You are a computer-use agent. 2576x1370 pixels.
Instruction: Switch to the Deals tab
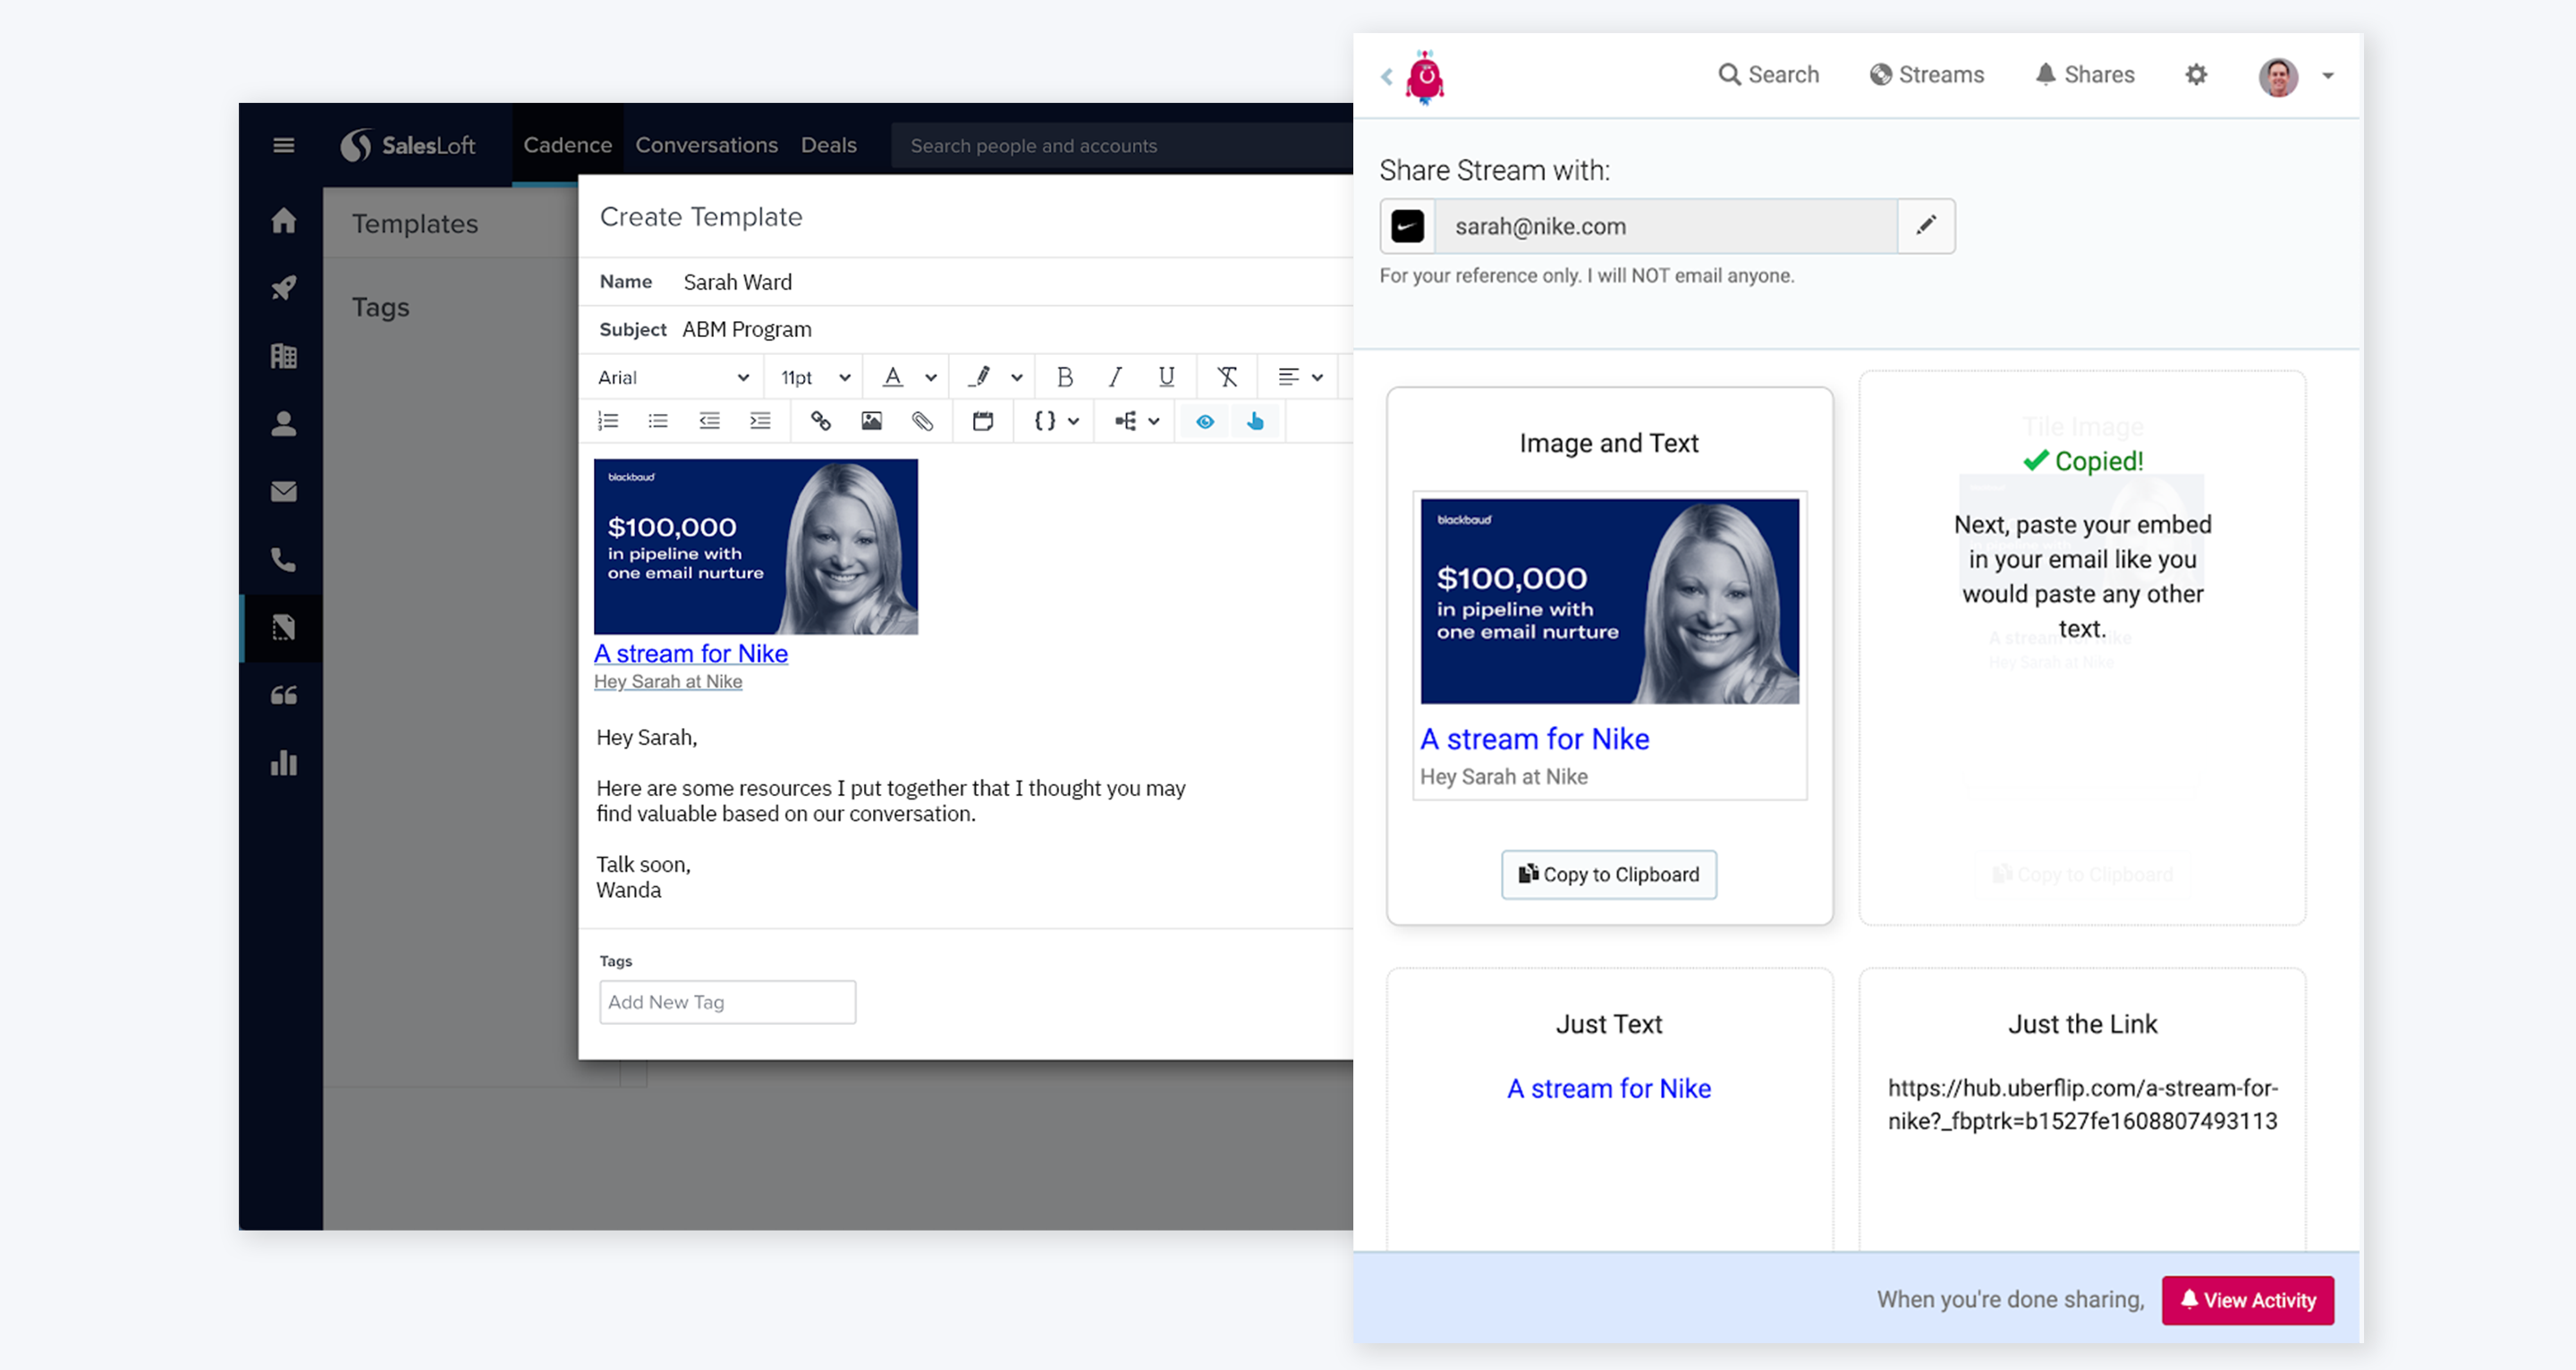tap(829, 145)
